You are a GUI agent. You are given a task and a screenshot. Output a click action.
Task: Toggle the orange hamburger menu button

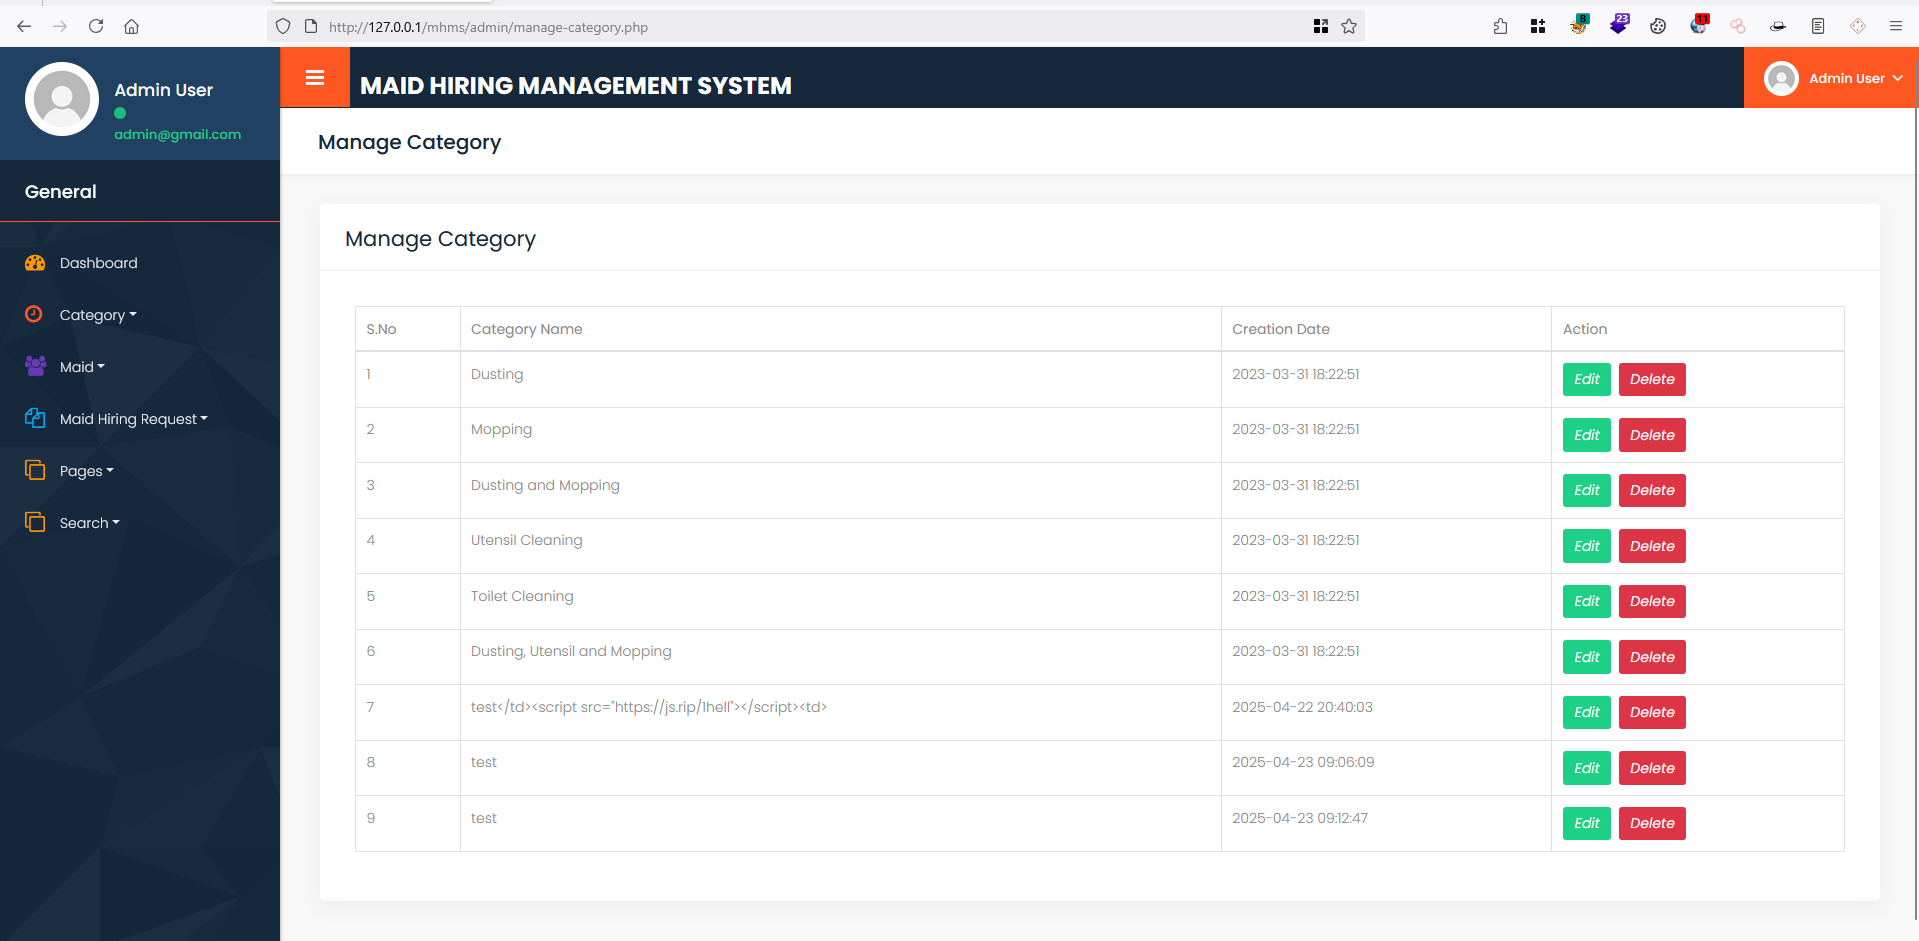(x=315, y=78)
